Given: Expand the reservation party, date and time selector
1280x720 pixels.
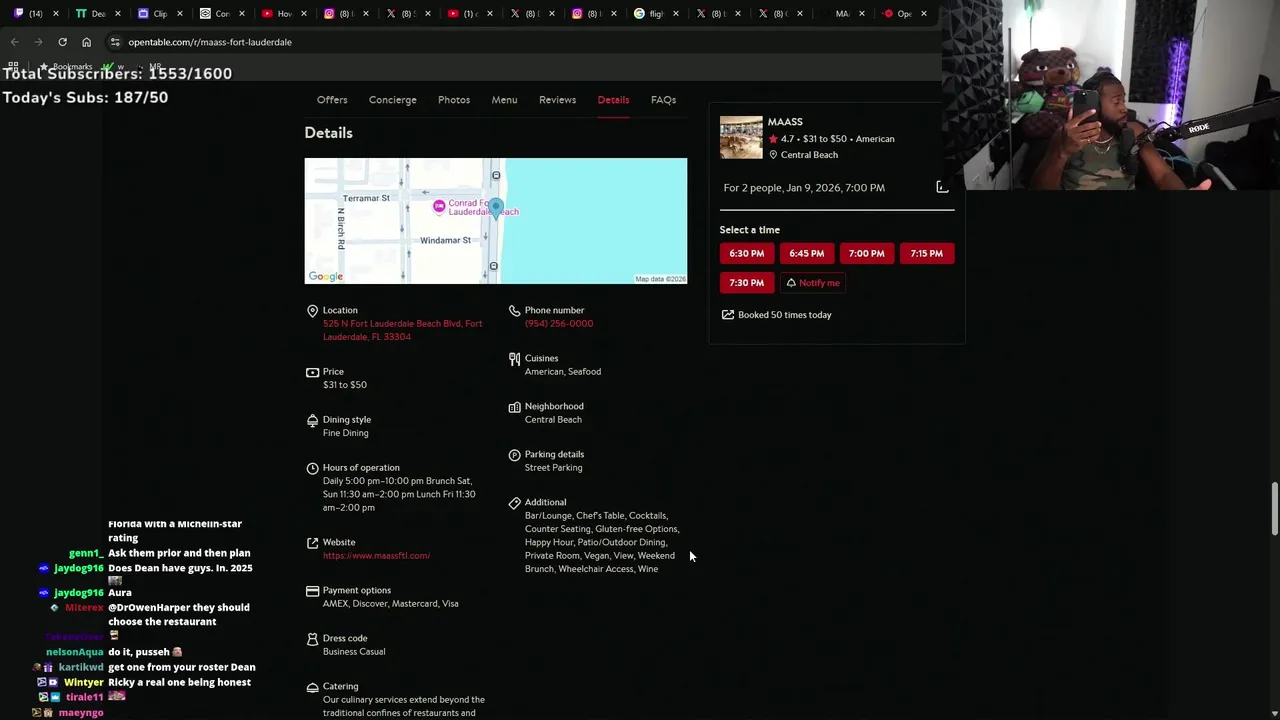Looking at the screenshot, I should 836,188.
